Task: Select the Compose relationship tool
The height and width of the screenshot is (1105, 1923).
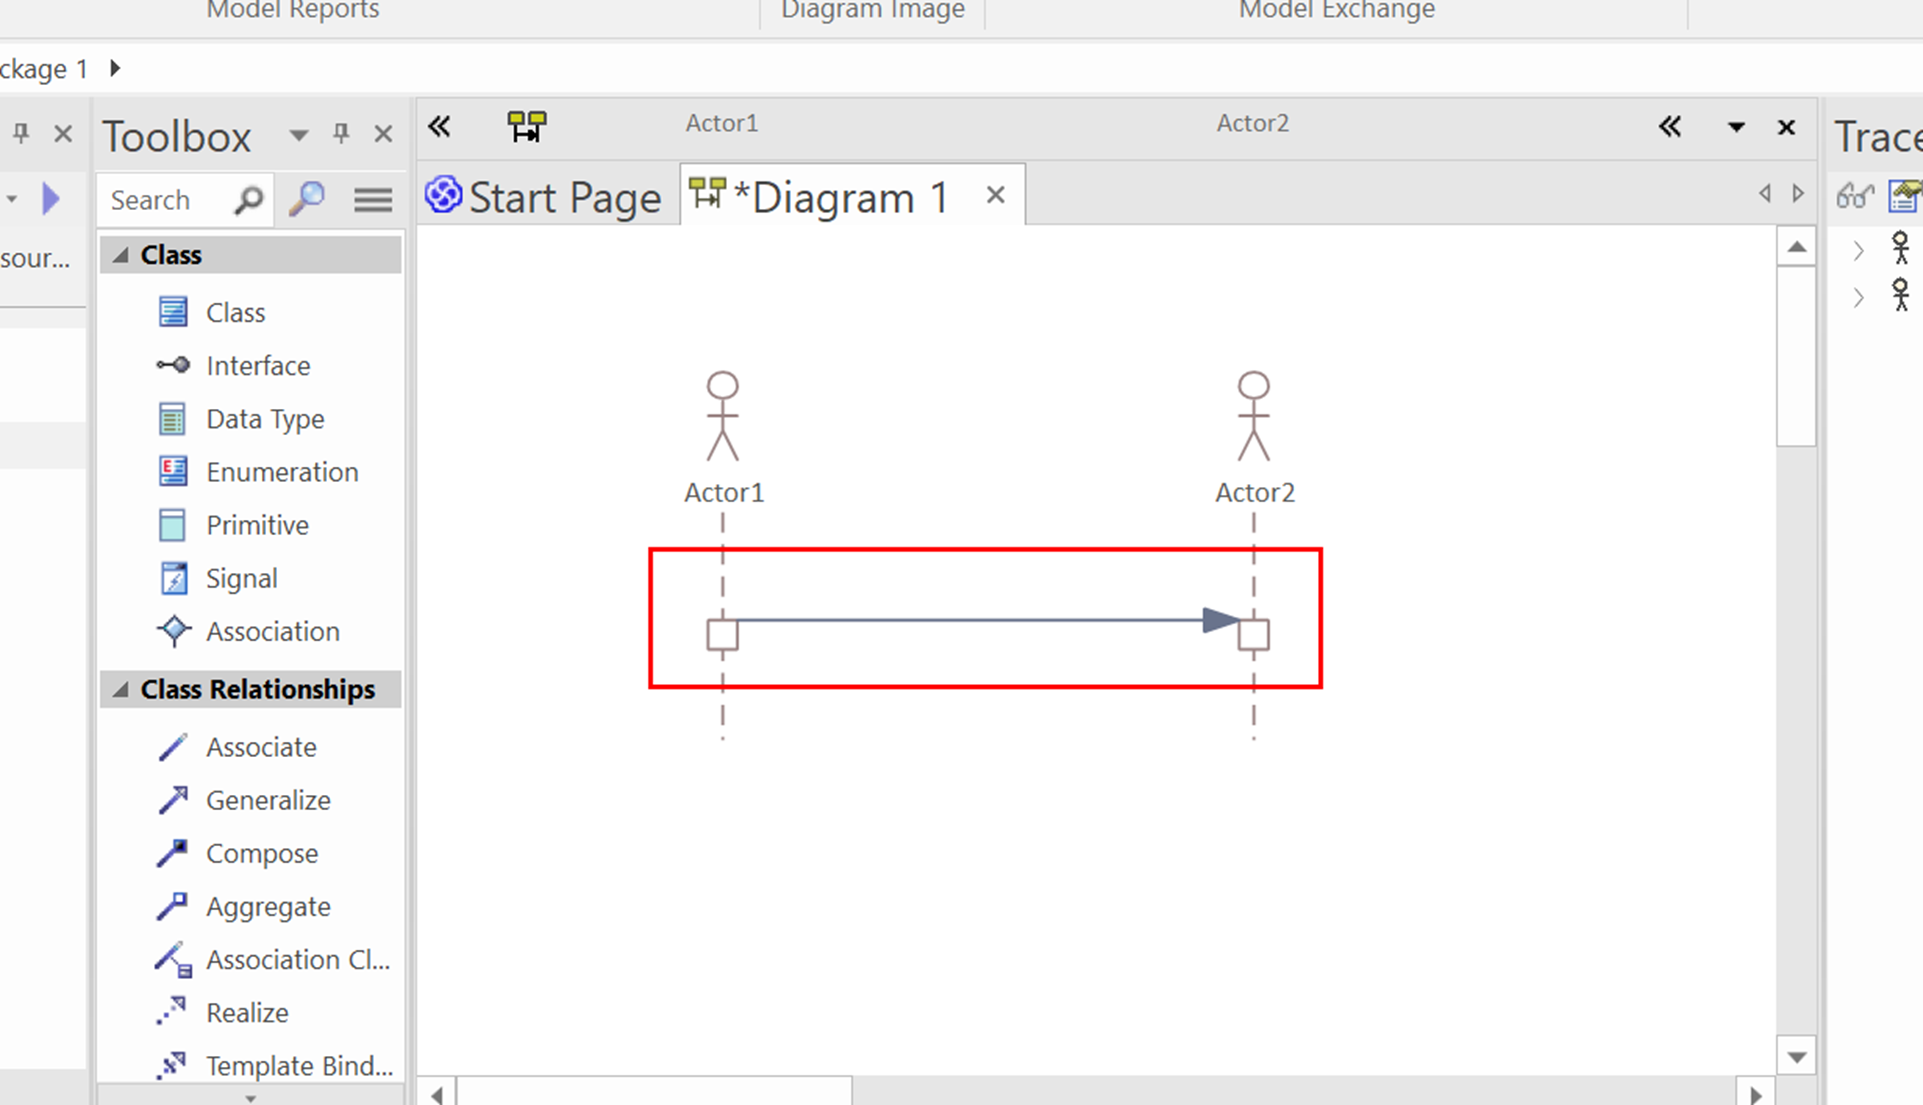Action: pyautogui.click(x=261, y=854)
